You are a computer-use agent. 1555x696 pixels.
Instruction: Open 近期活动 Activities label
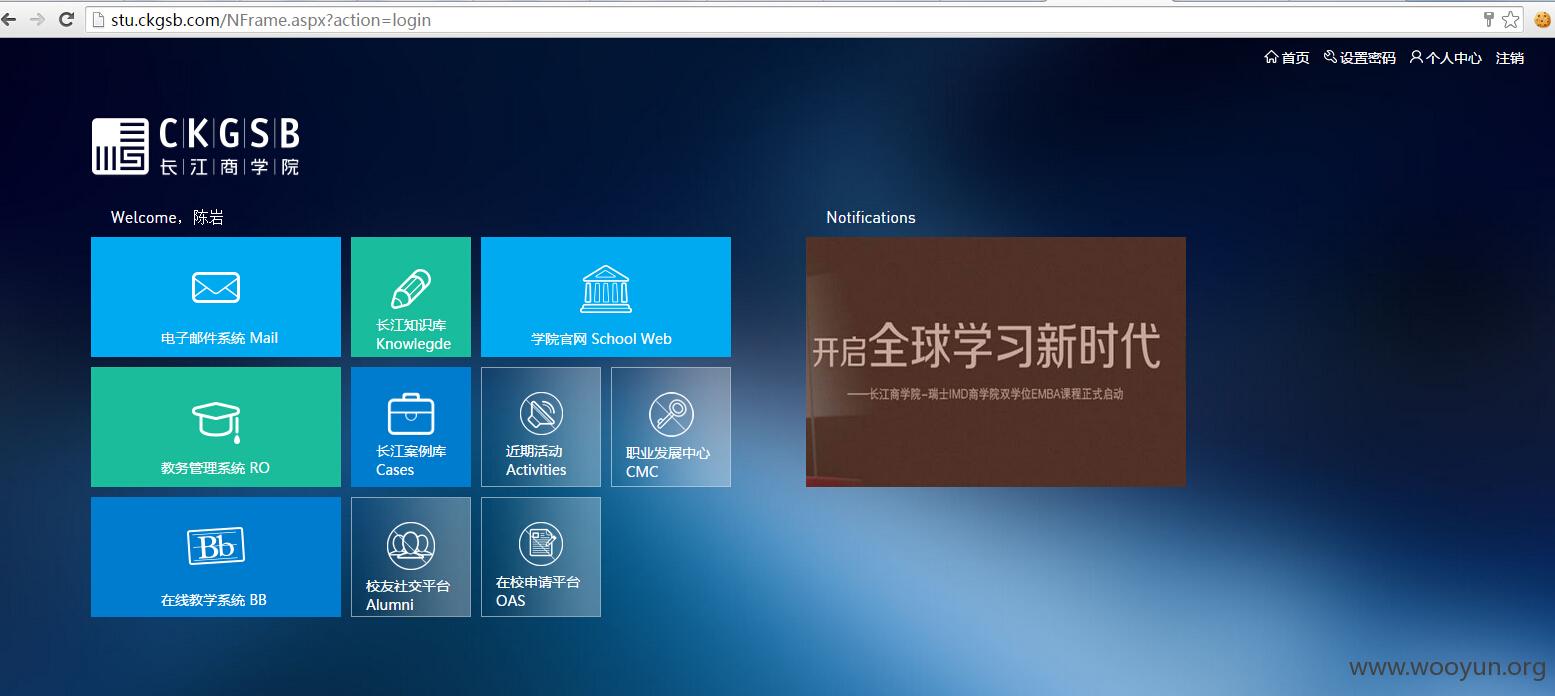[x=536, y=460]
